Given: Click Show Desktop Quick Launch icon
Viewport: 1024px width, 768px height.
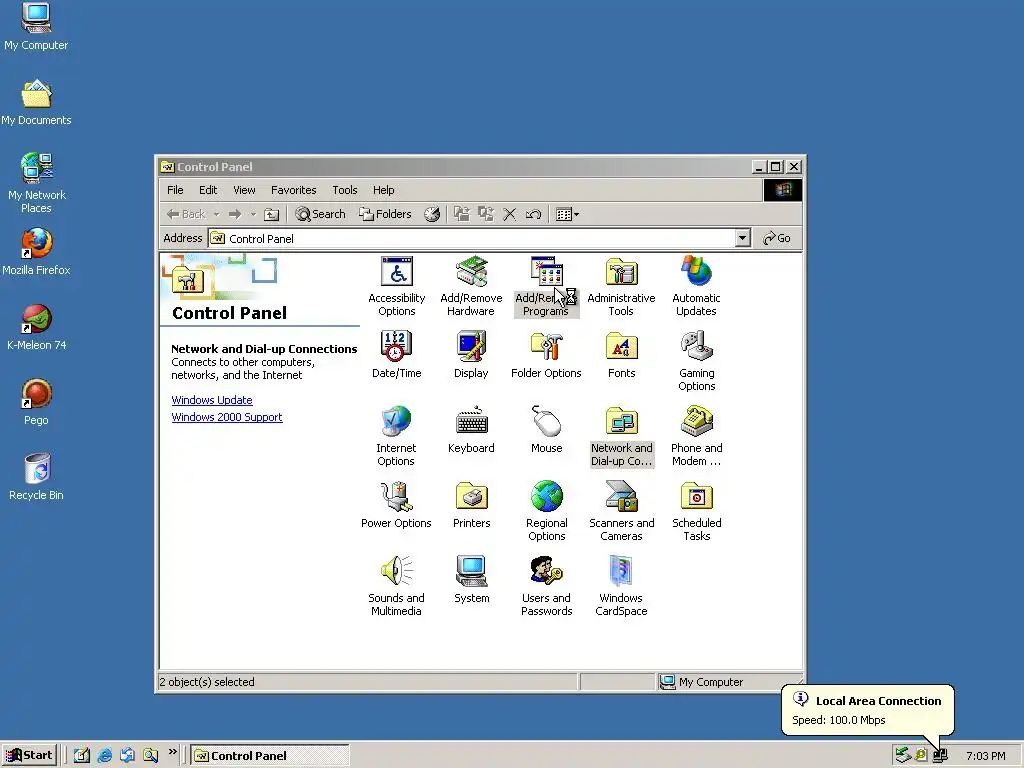Looking at the screenshot, I should point(82,756).
